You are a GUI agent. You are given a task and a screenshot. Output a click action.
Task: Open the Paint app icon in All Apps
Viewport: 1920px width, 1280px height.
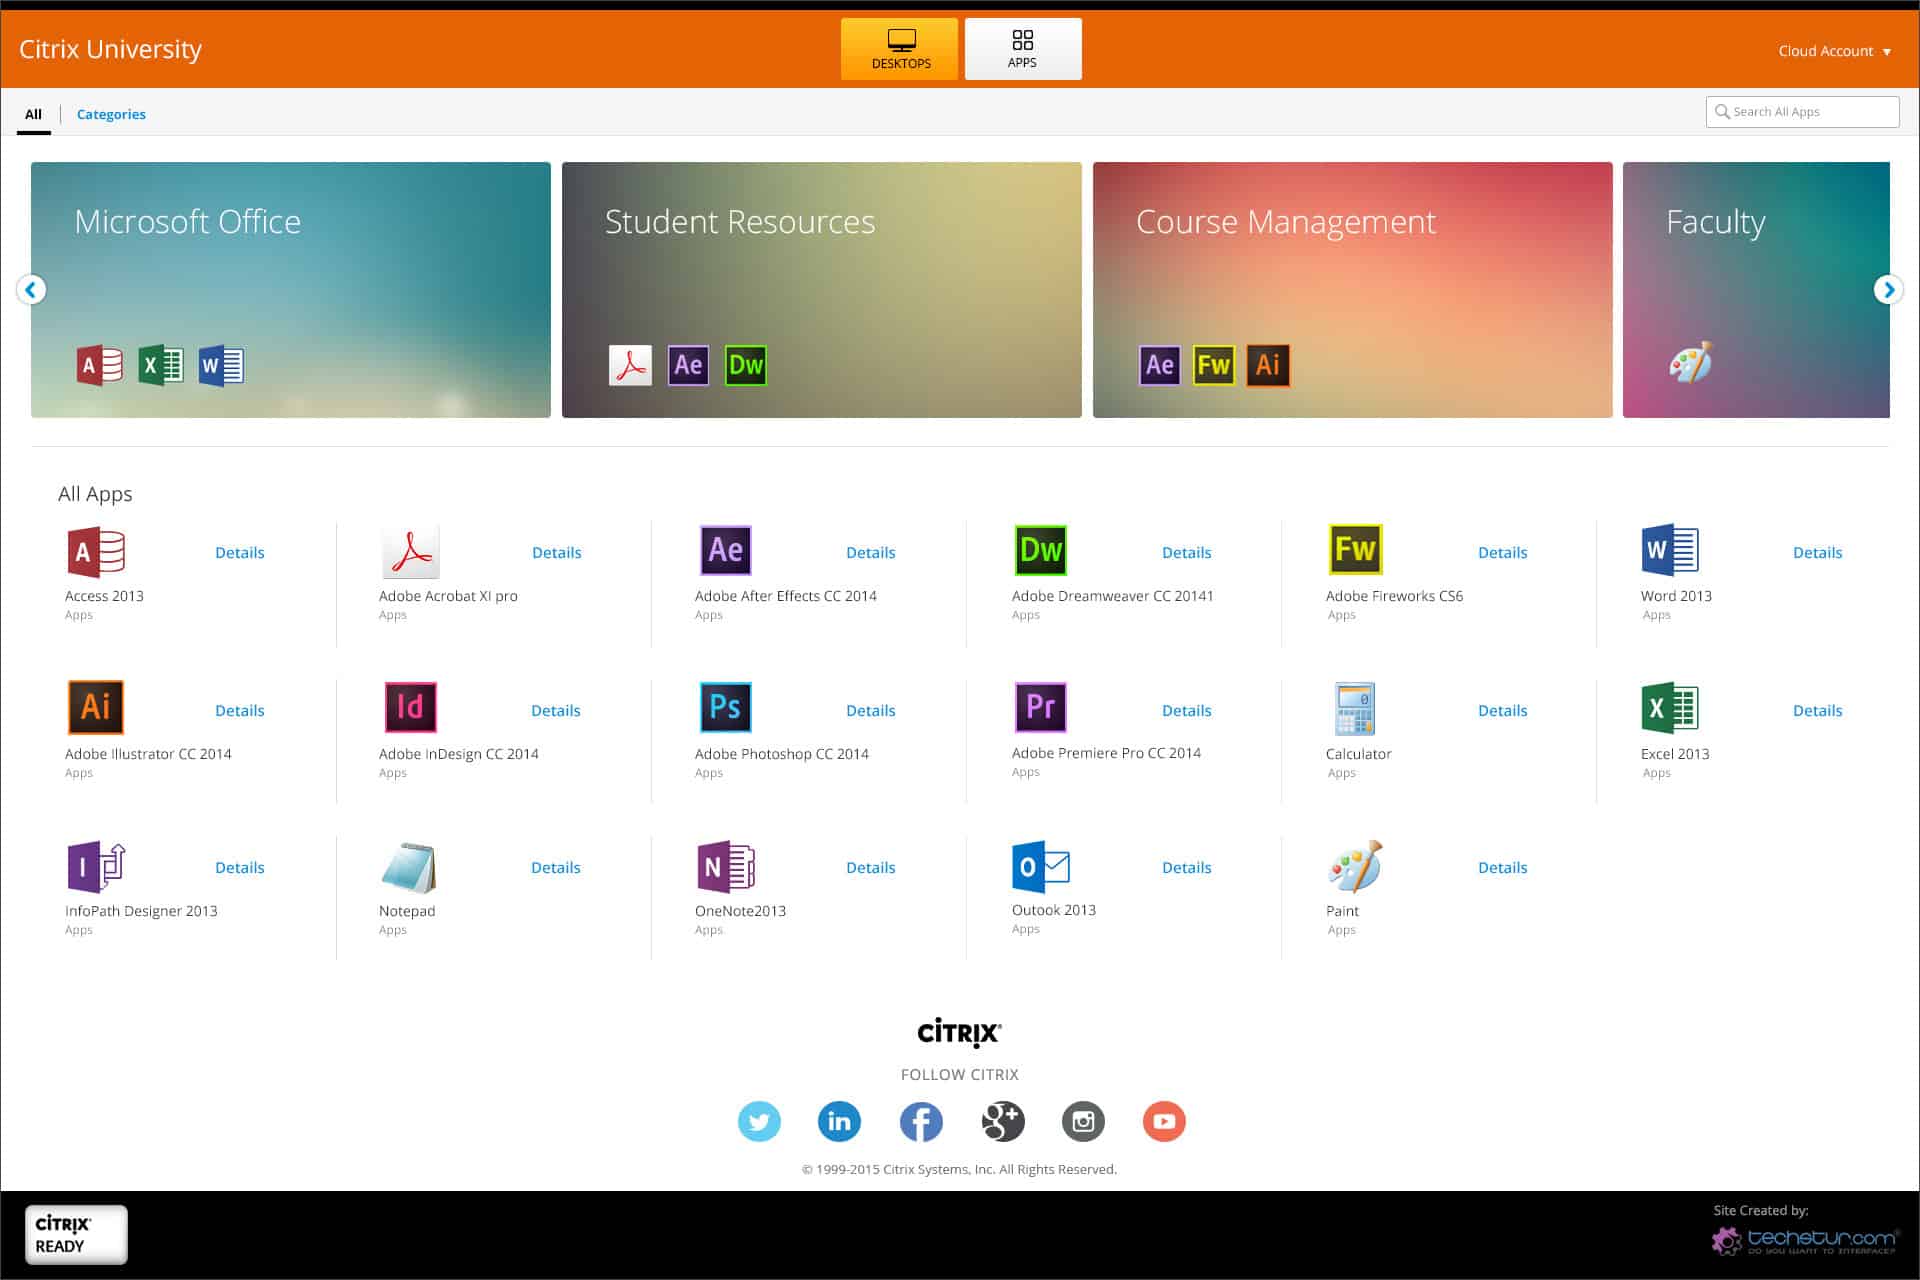[x=1355, y=866]
